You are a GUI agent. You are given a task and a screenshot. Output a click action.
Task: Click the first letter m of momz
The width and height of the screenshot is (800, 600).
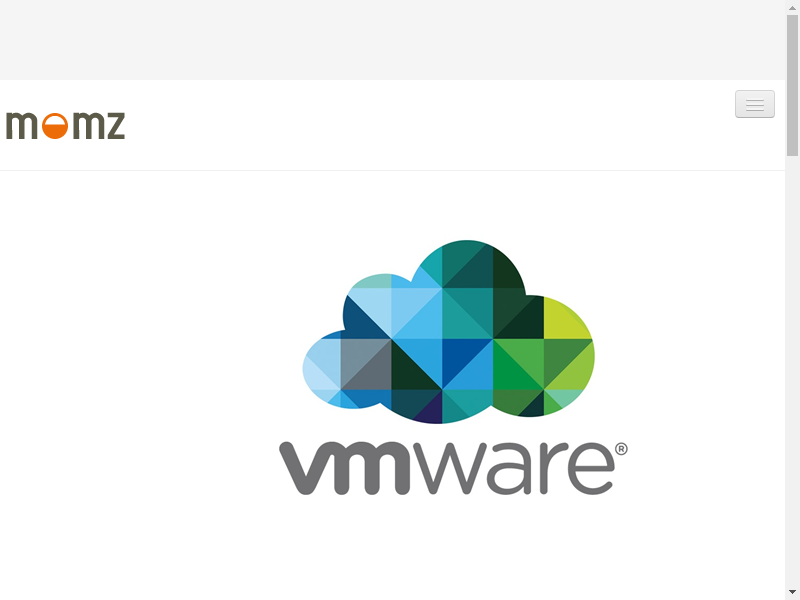21,126
